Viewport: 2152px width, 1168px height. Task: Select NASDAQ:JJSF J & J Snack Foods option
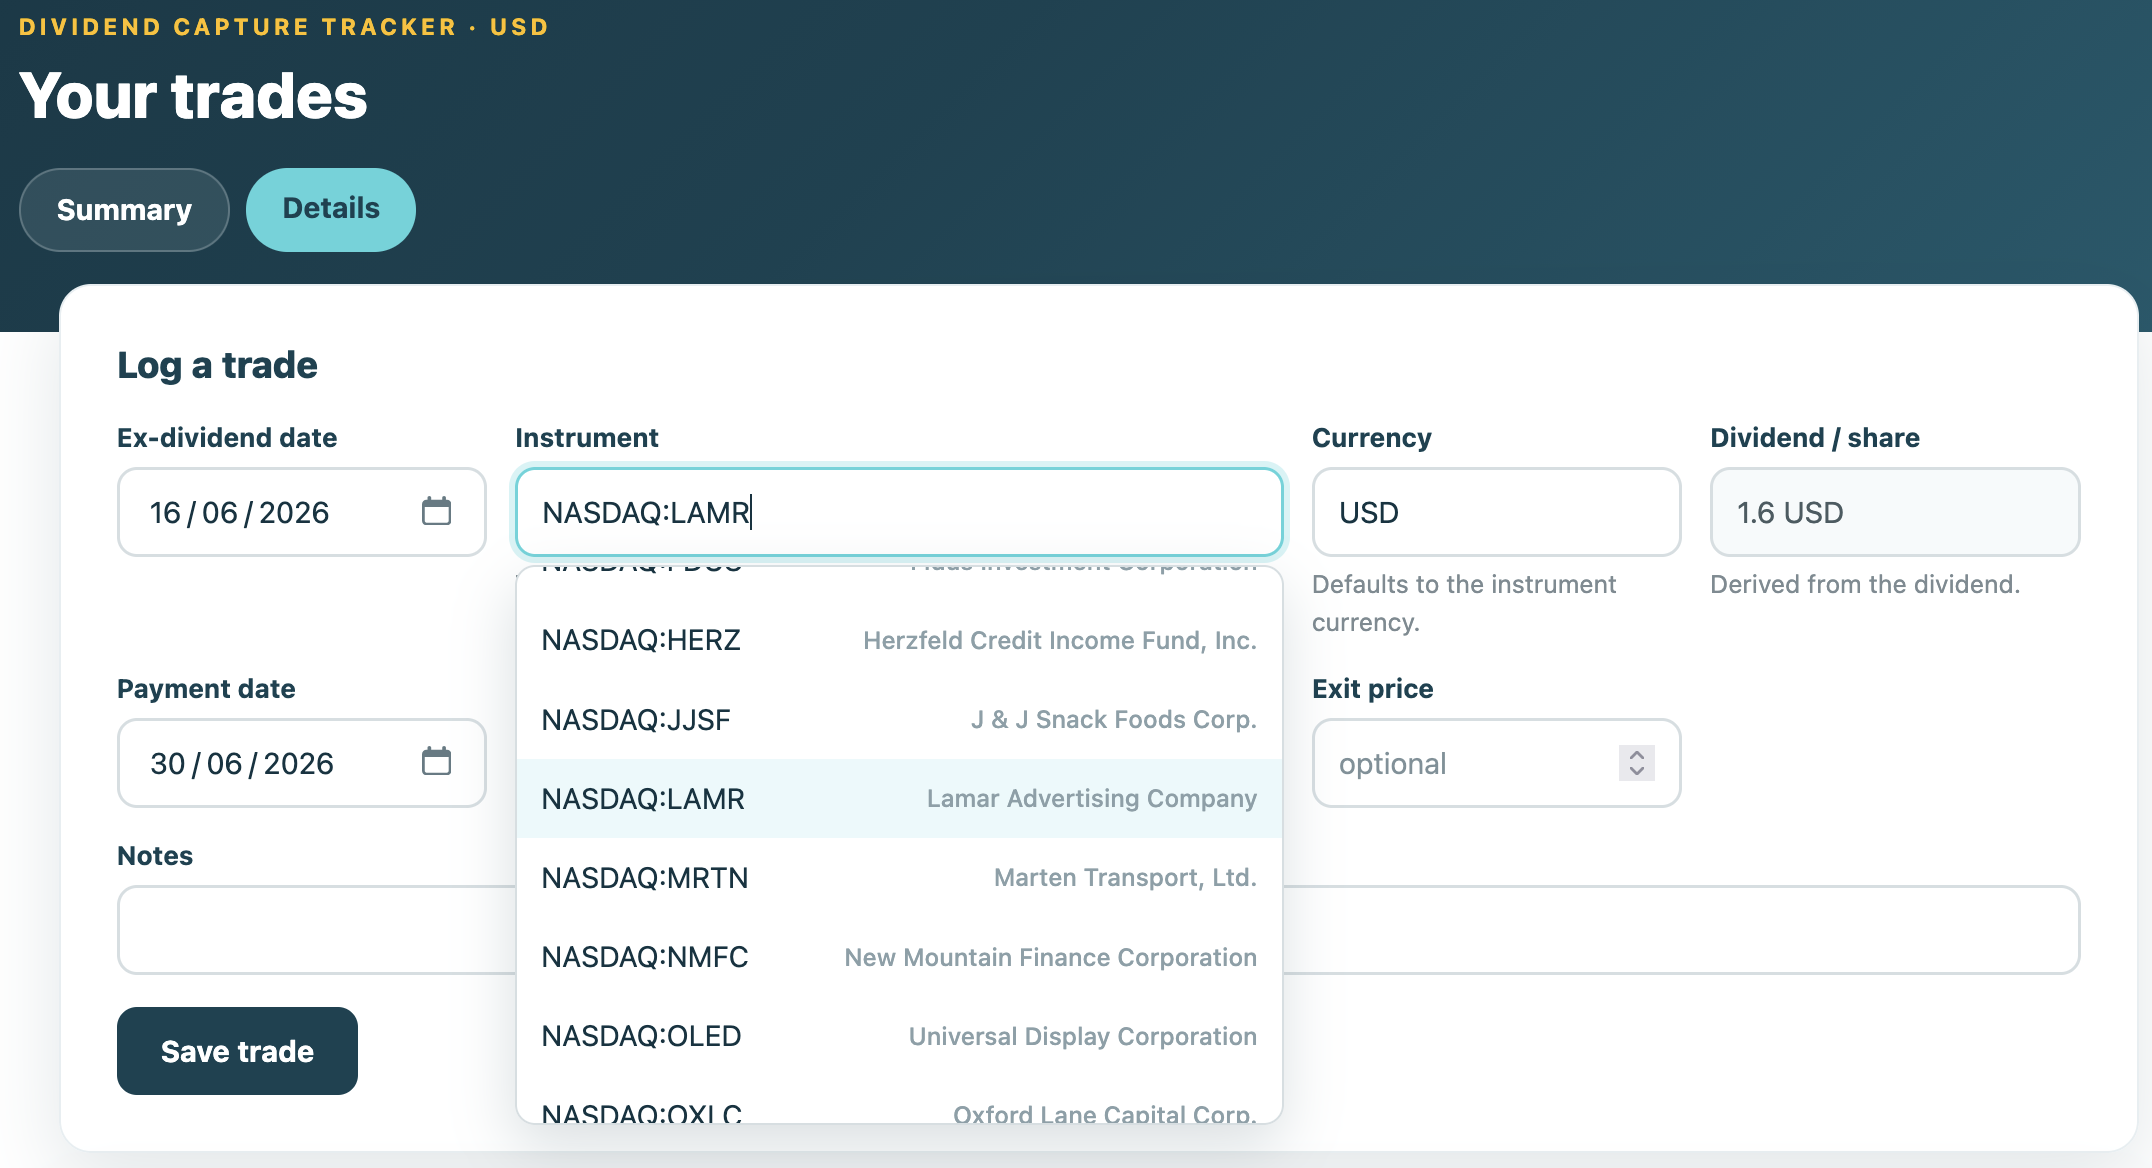(x=899, y=719)
